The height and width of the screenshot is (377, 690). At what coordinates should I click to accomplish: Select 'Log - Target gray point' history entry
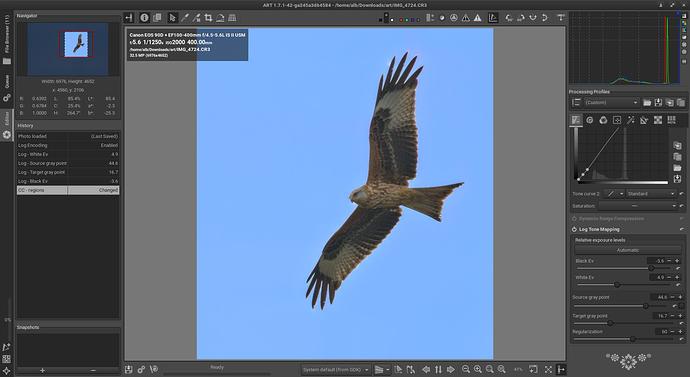(68, 172)
